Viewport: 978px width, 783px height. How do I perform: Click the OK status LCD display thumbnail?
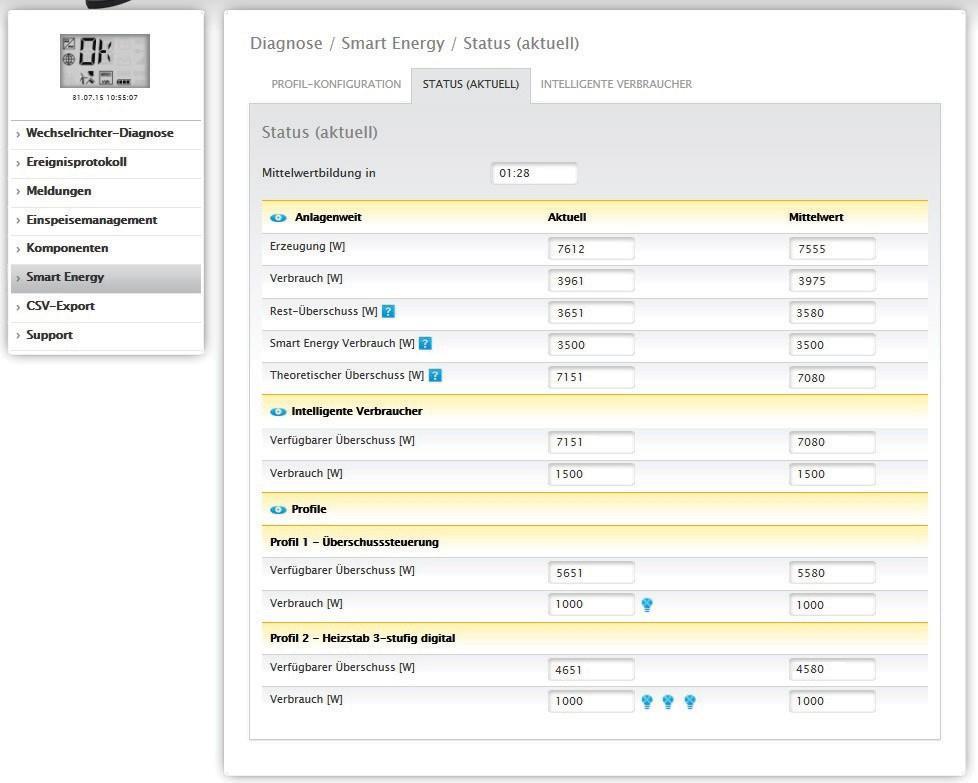105,61
